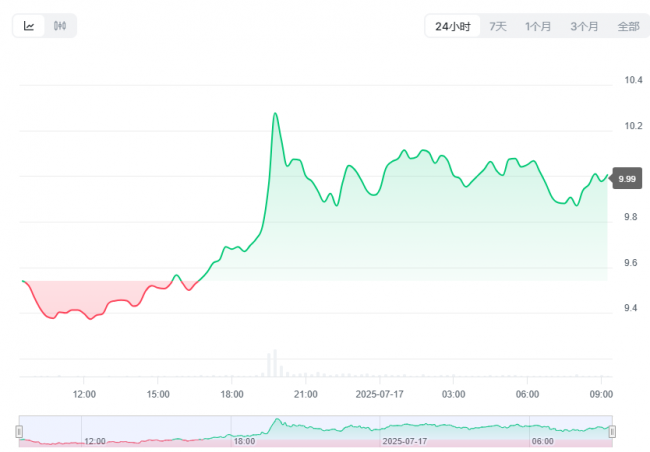Select the 全部 time range tab
Screen dimensions: 650x452
(x=628, y=27)
